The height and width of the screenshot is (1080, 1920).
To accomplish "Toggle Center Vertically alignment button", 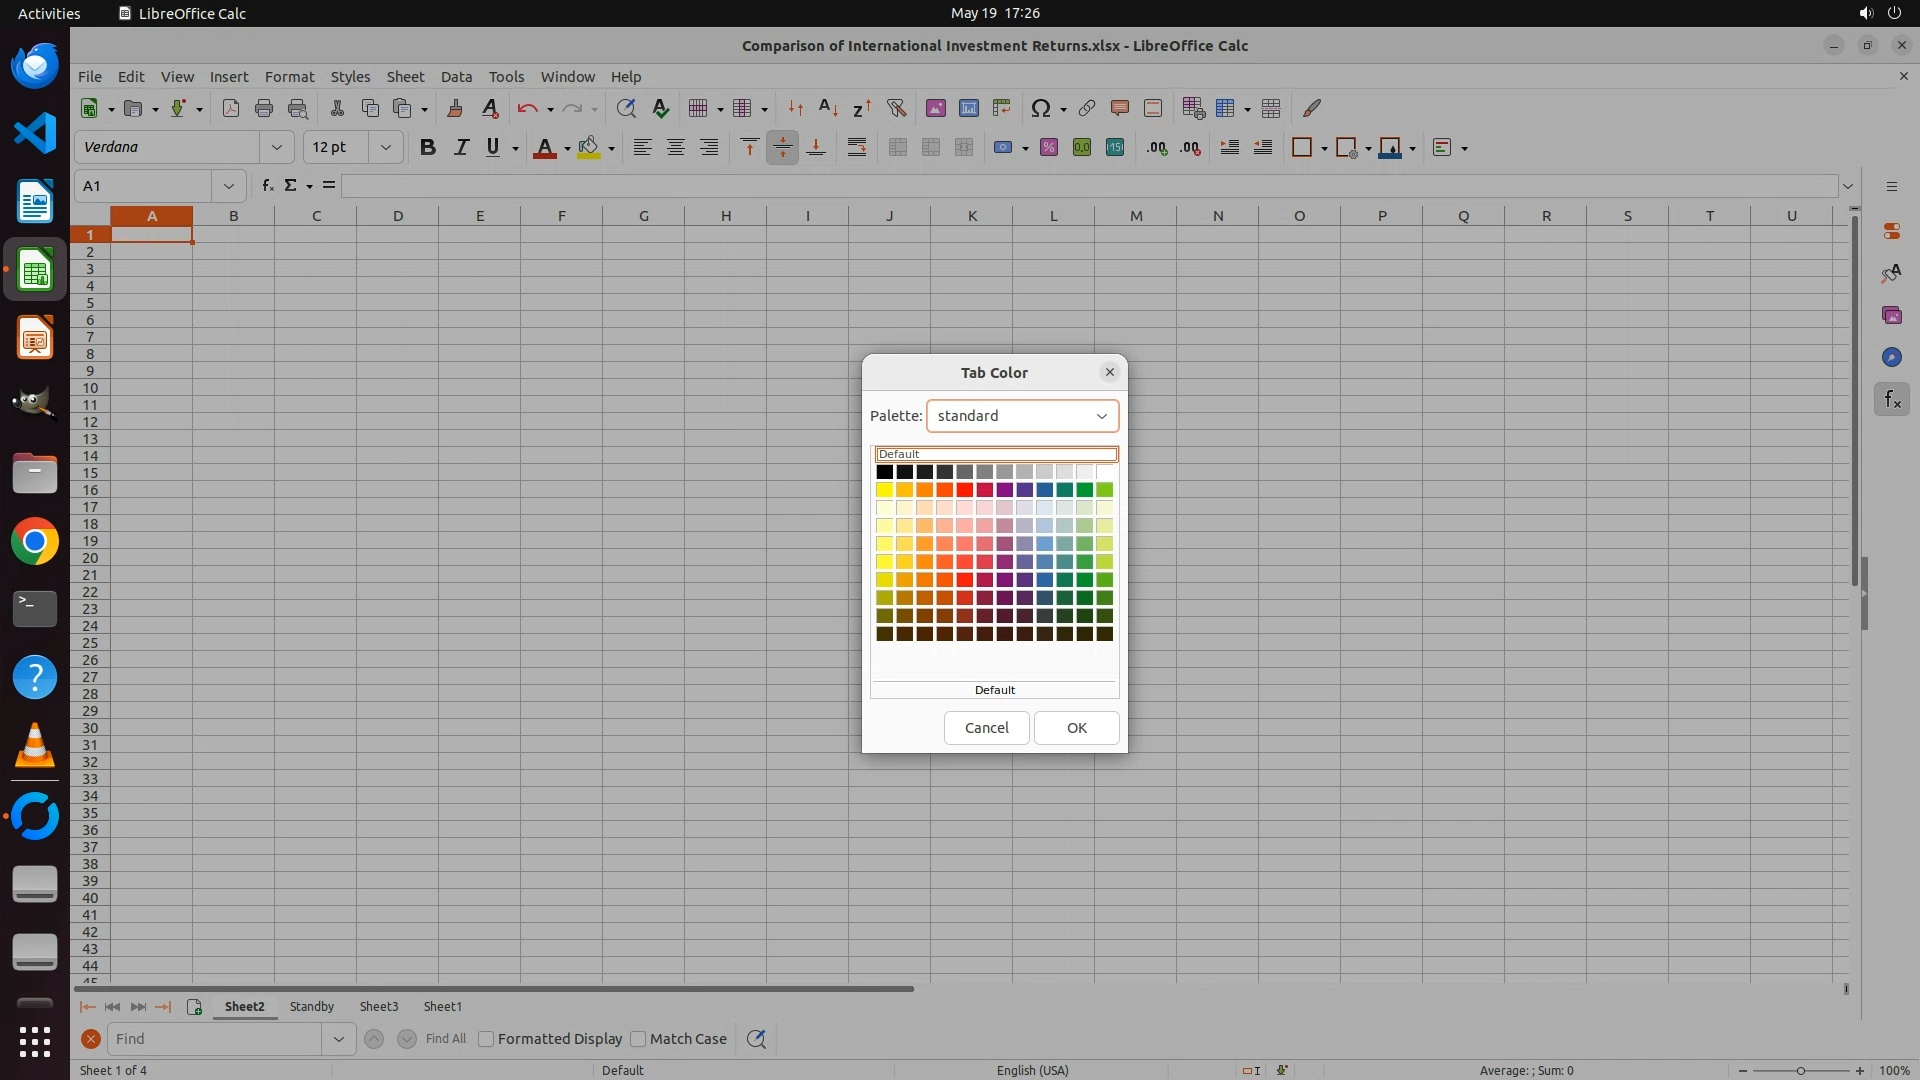I will [x=782, y=148].
